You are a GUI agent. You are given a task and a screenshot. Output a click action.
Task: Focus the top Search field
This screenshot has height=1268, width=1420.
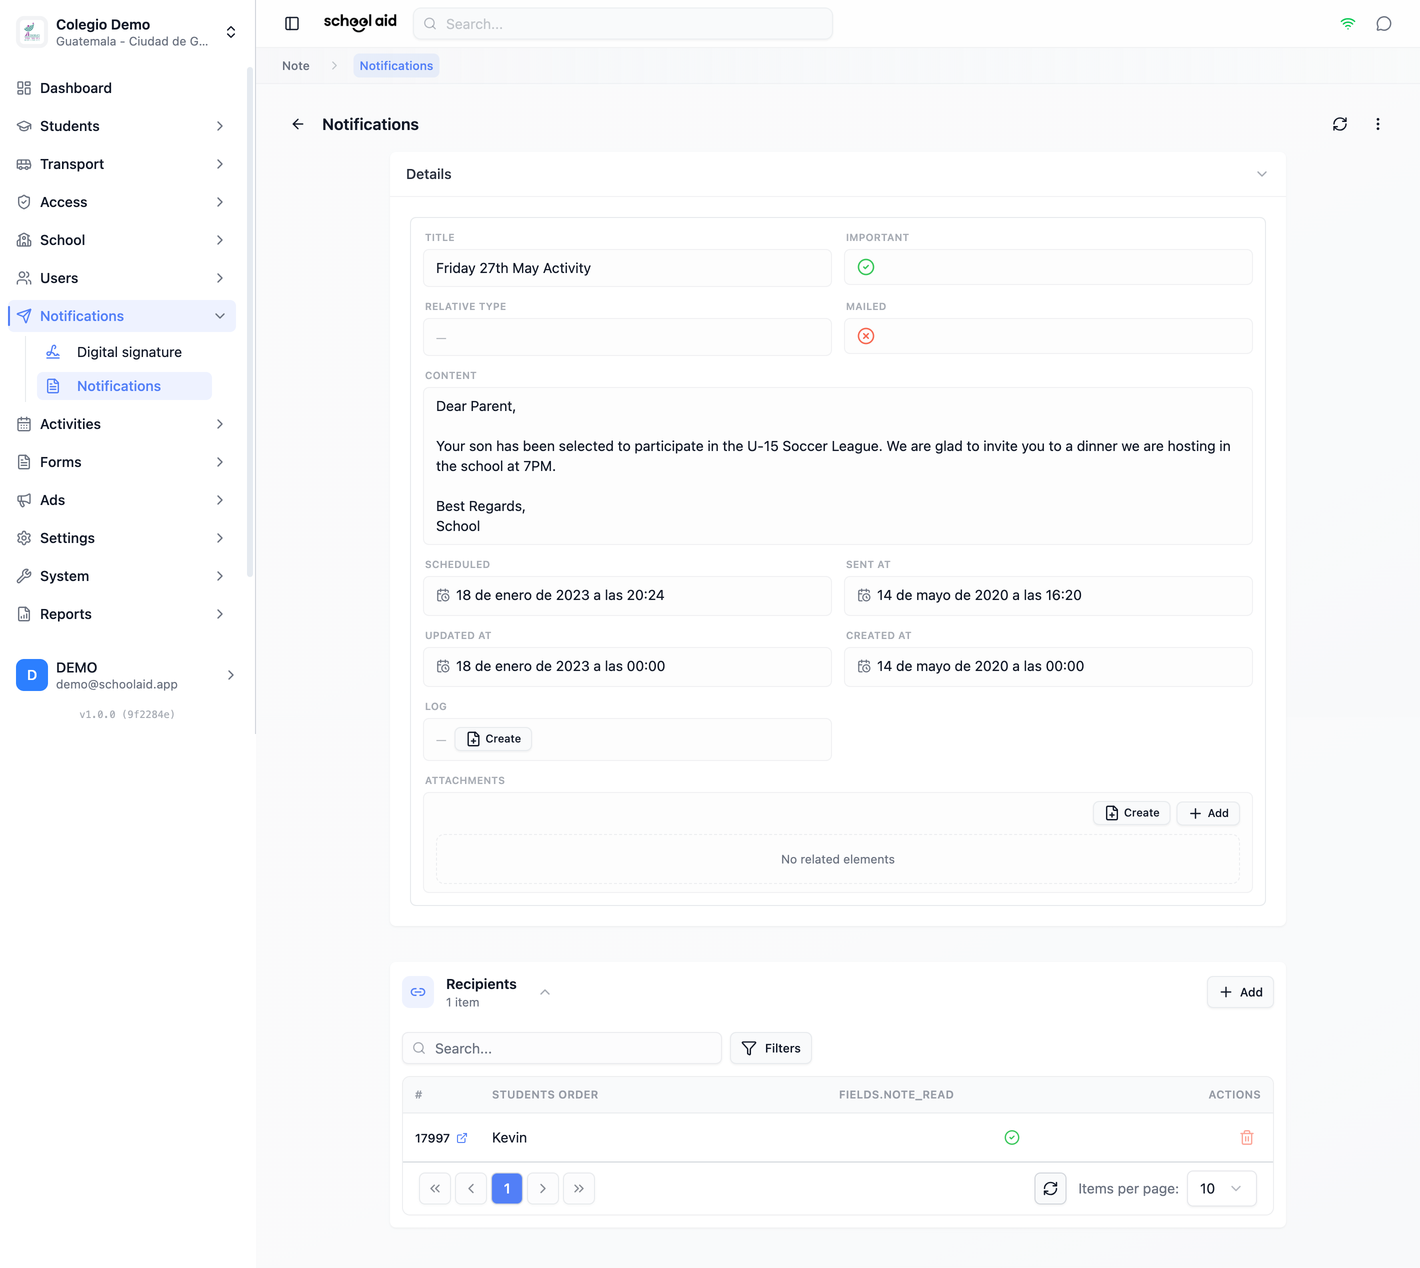[623, 24]
